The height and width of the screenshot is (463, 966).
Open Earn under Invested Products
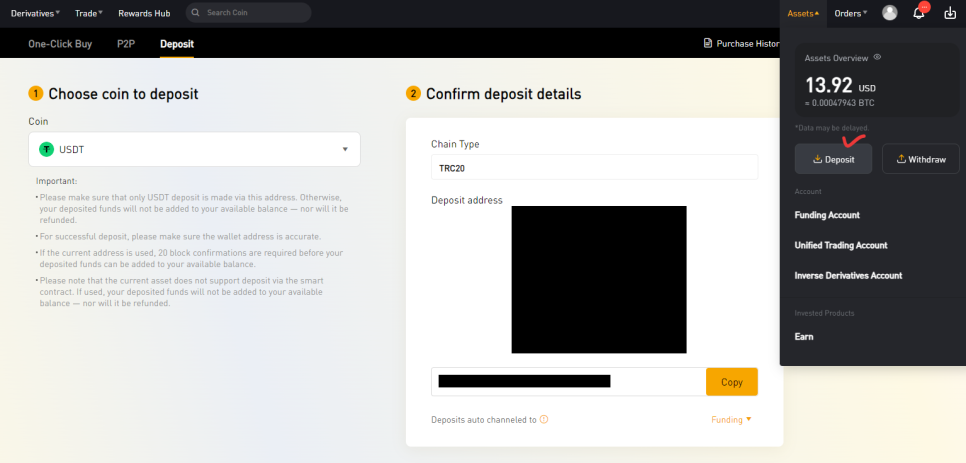(x=804, y=337)
